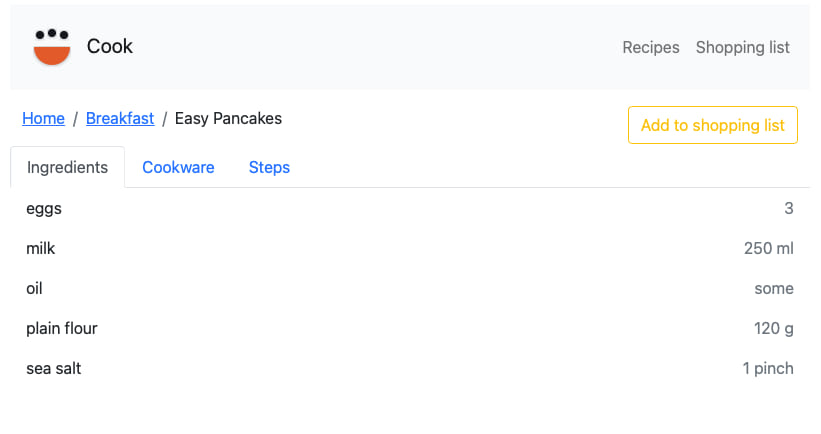Open the Shopping list page

[x=742, y=48]
